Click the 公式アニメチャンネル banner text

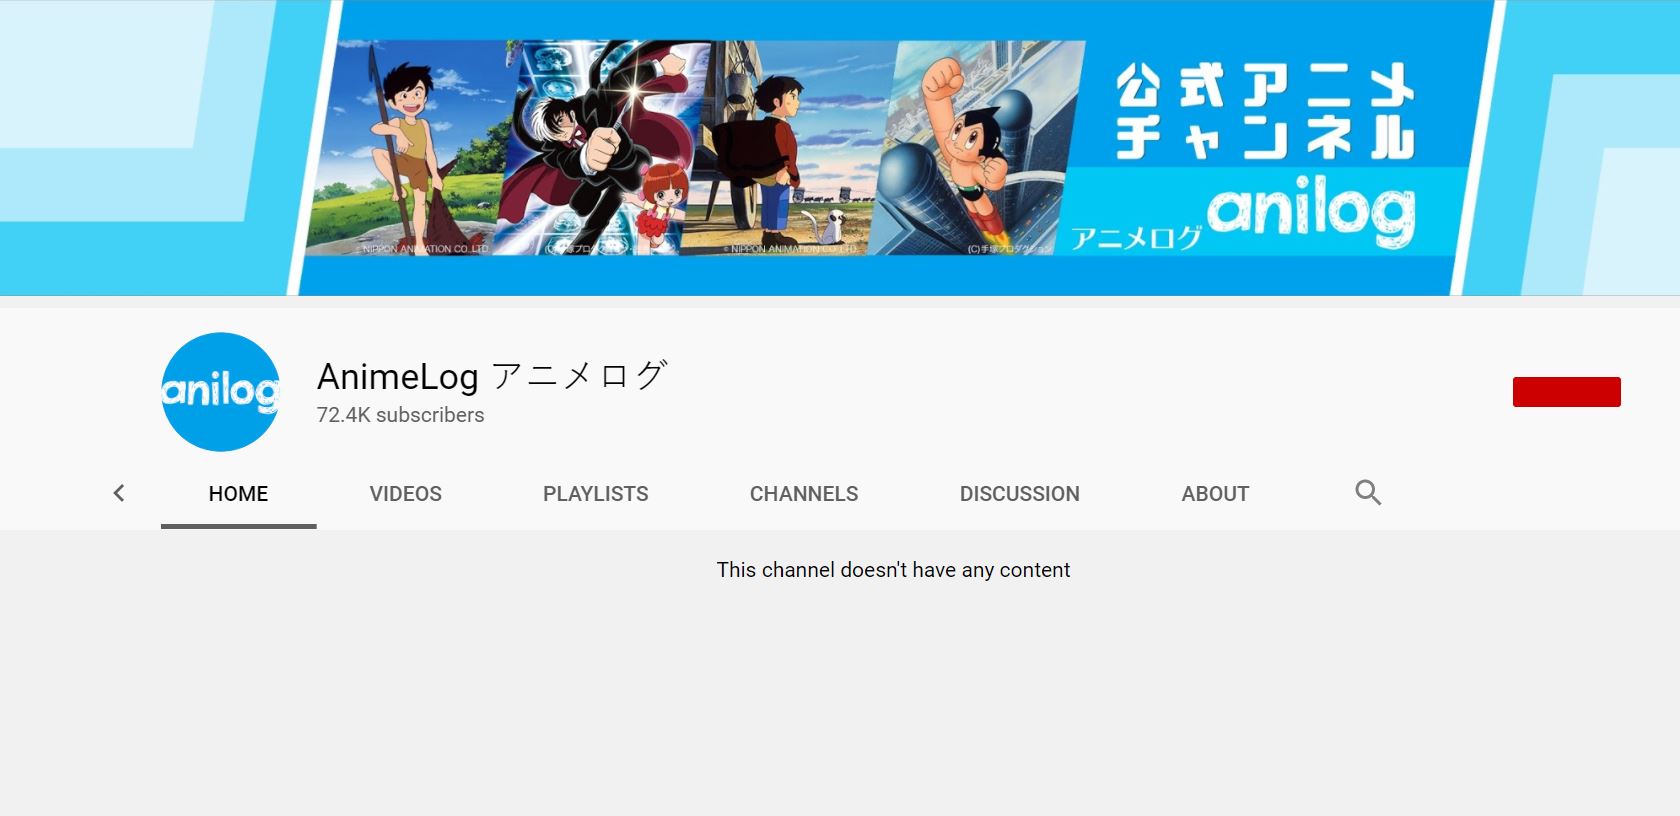(1265, 111)
